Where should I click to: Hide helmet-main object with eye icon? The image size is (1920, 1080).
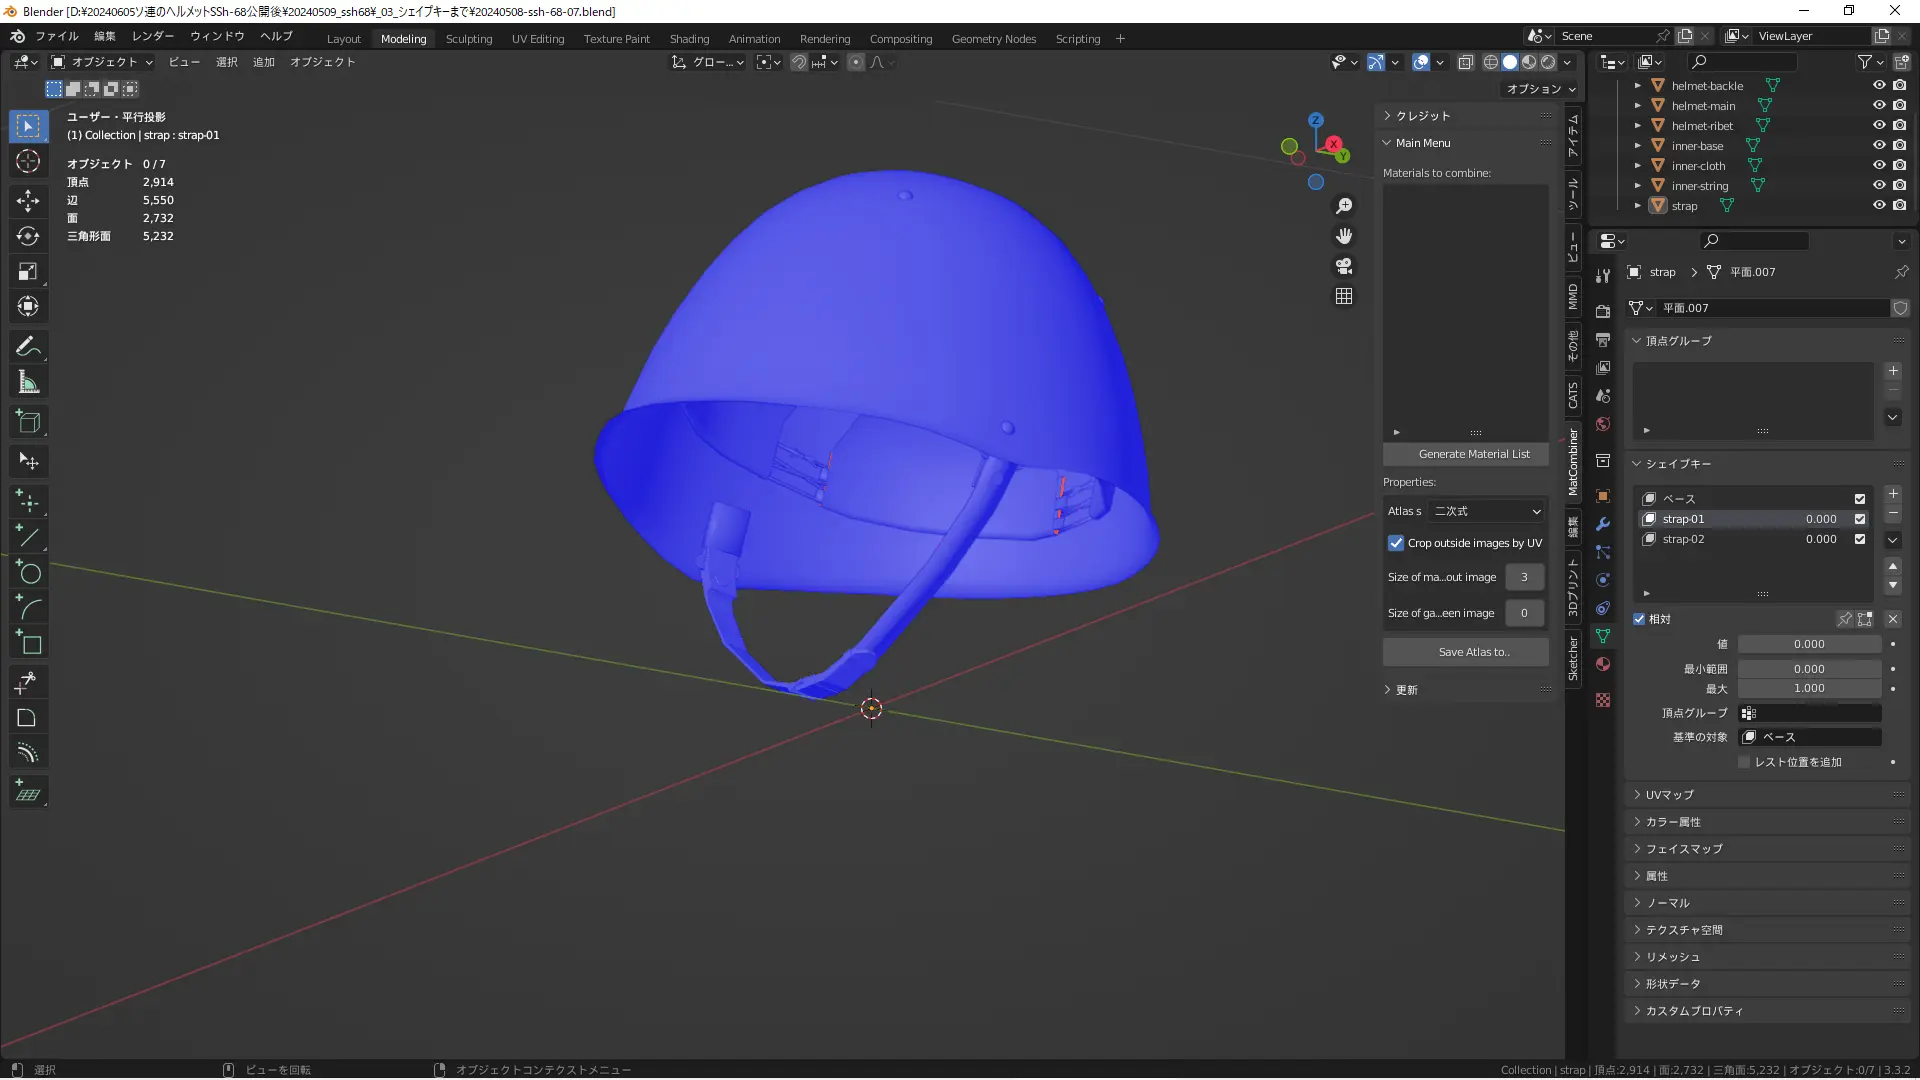tap(1878, 105)
